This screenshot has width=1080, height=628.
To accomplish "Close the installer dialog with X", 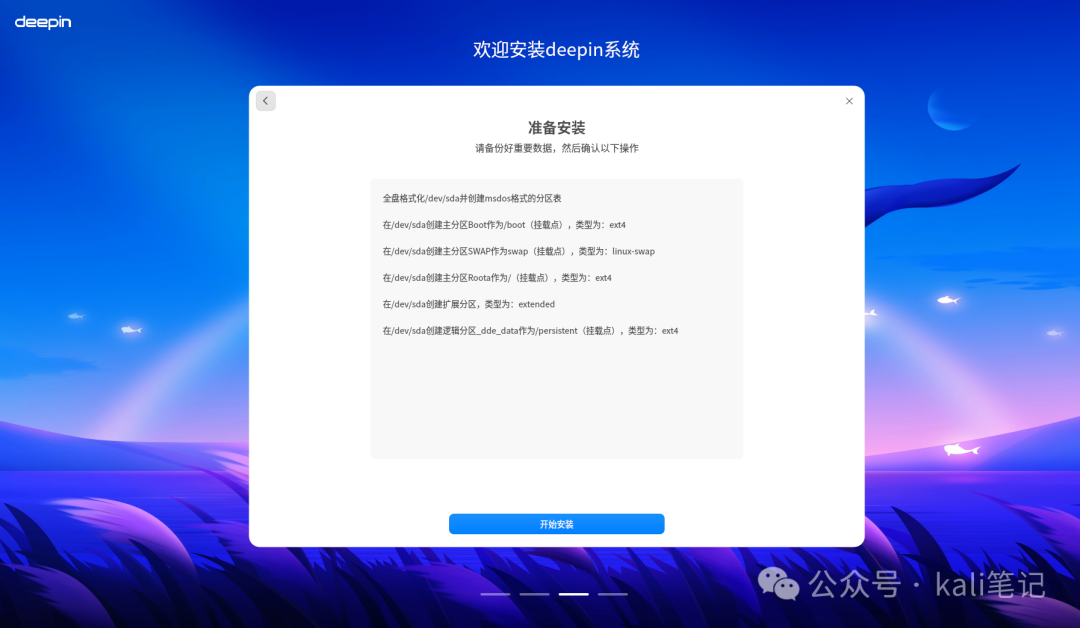I will (x=849, y=101).
